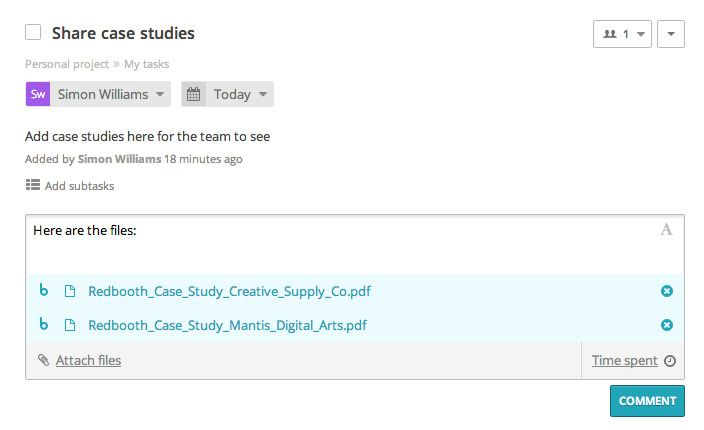Viewport: 704px width, 430px height.
Task: Open Personal project breadcrumb link
Action: [67, 64]
